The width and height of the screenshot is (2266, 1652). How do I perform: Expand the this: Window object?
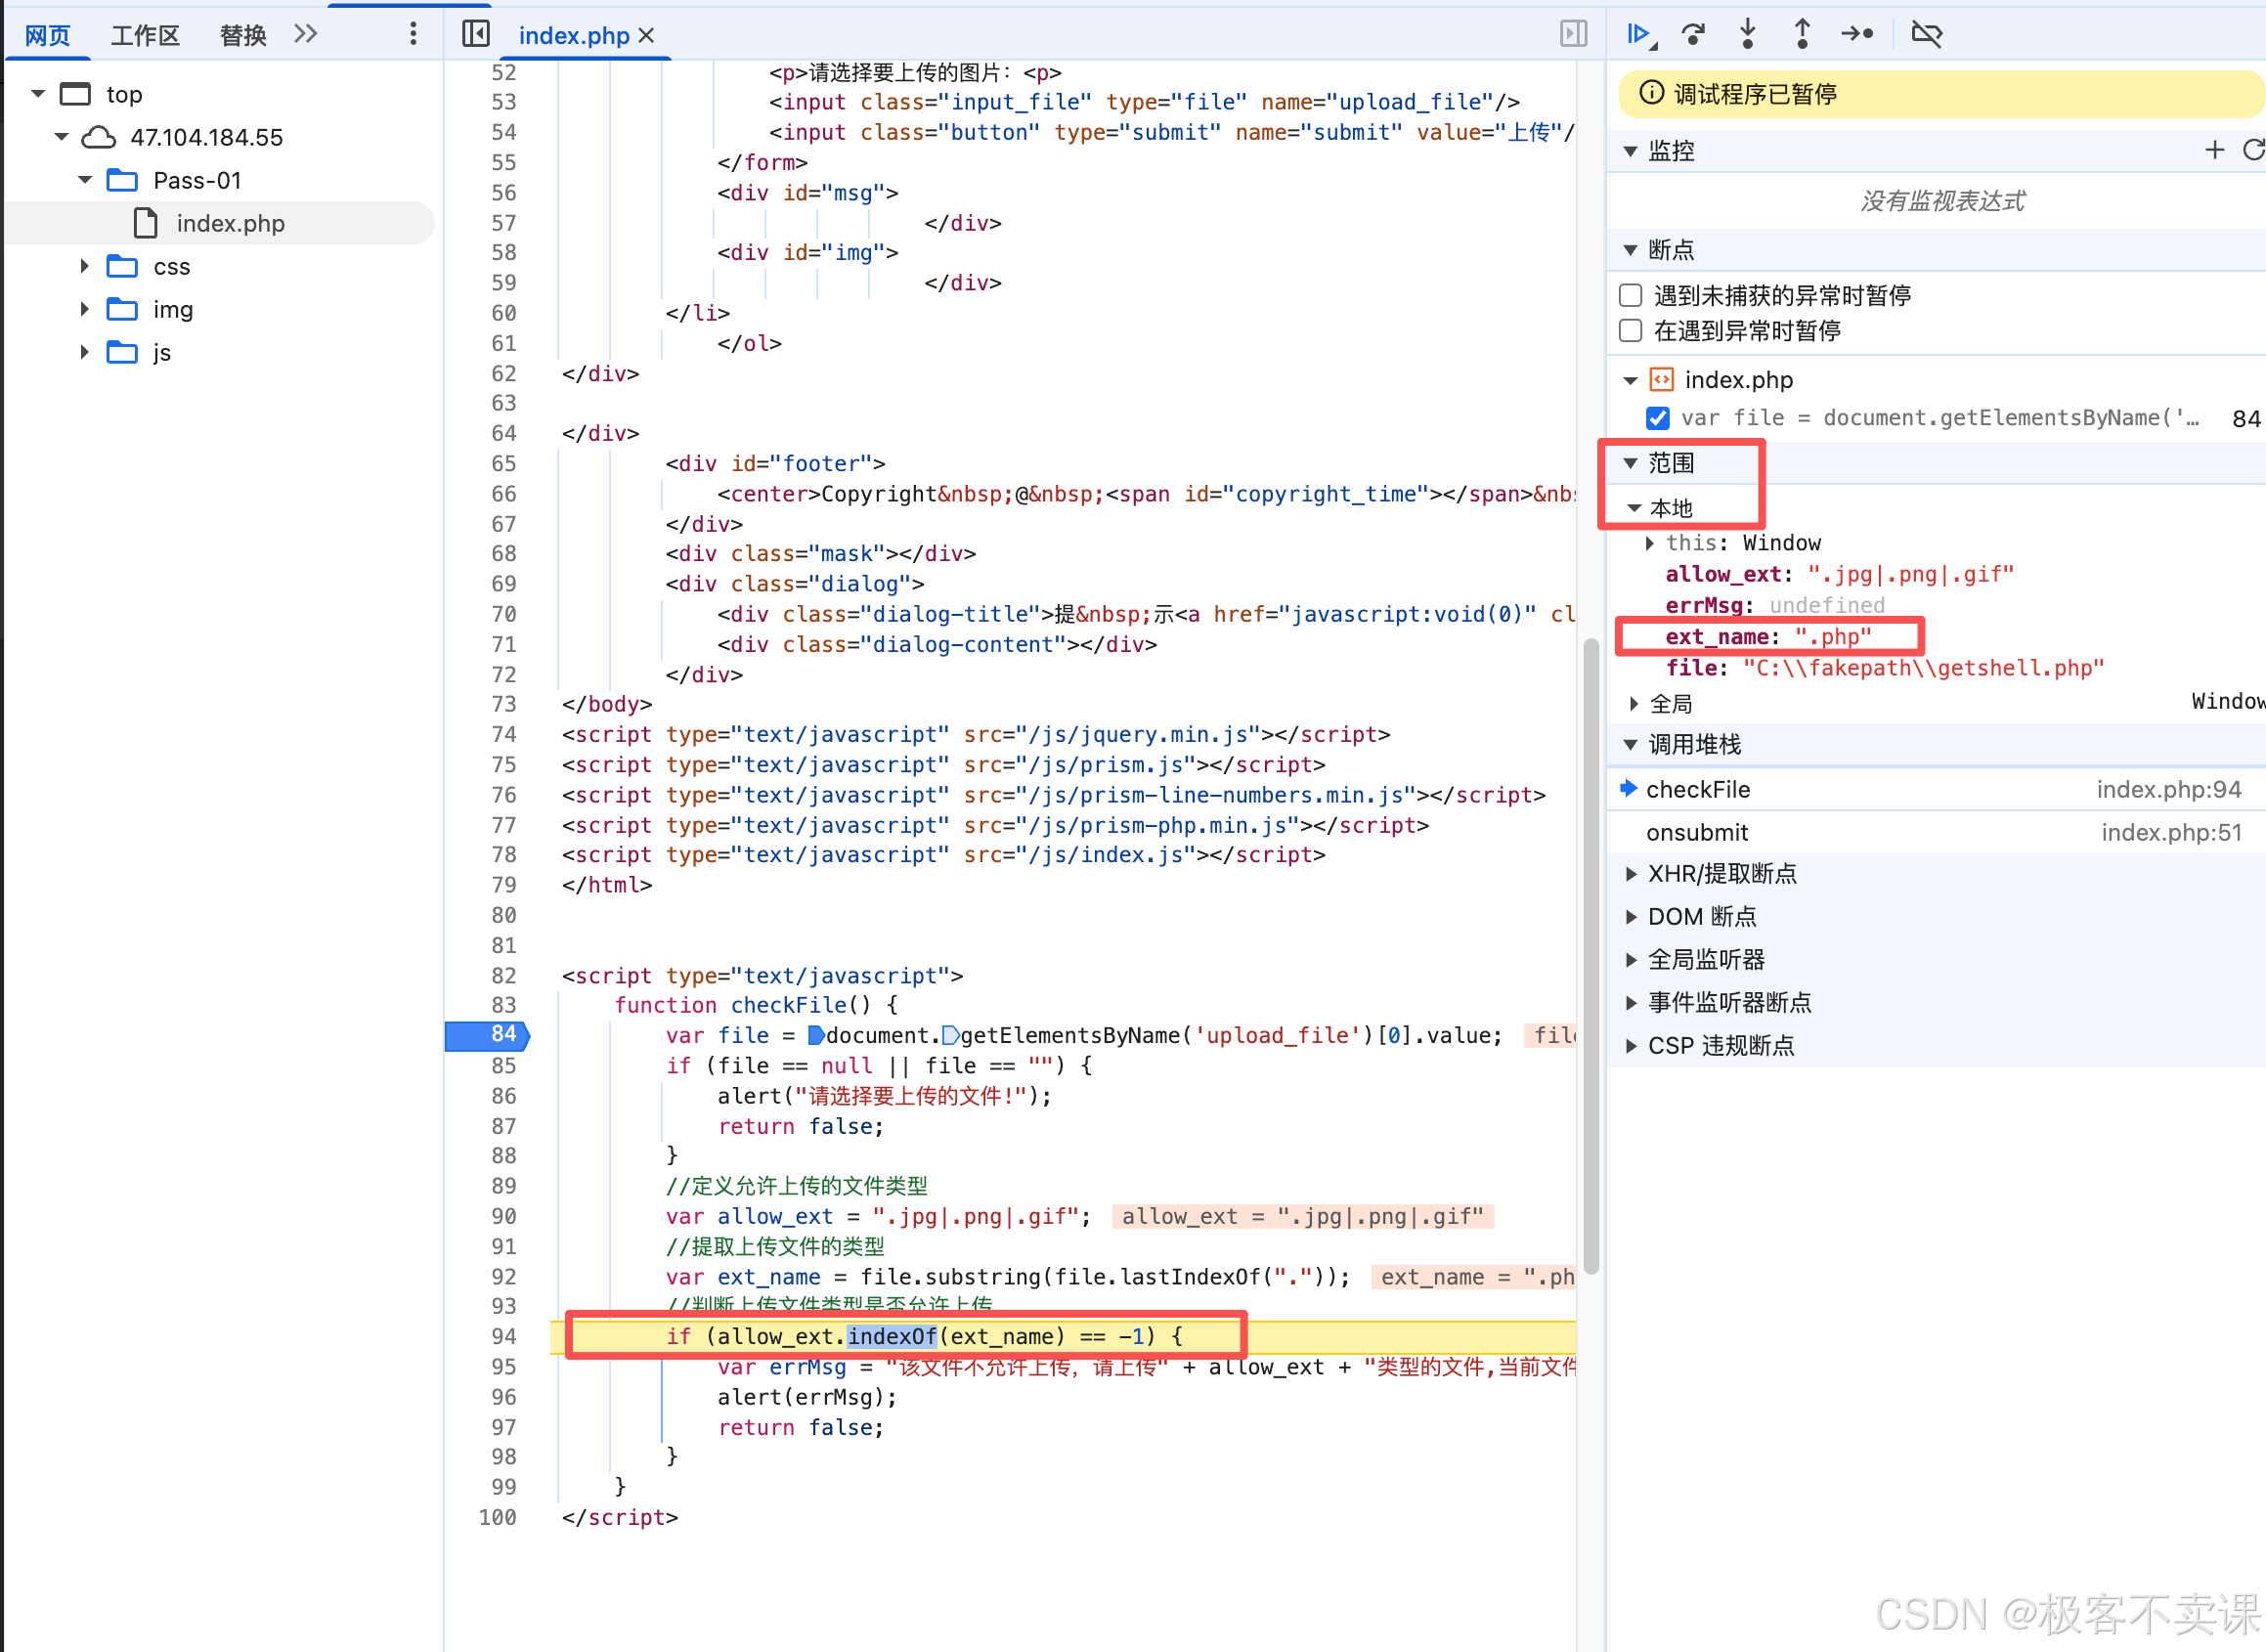point(1650,543)
